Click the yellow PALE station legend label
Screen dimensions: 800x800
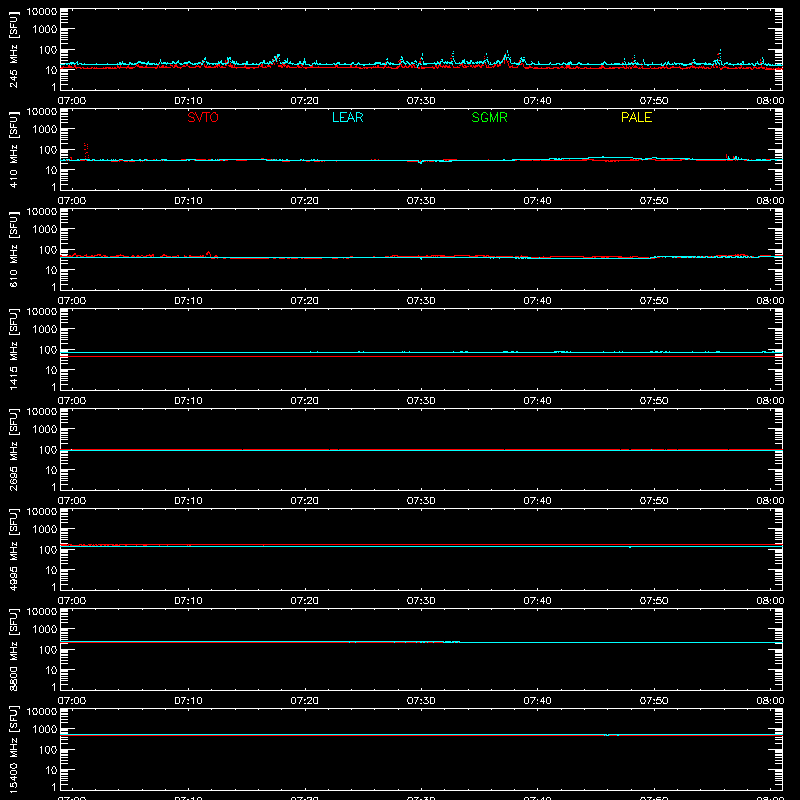[636, 117]
